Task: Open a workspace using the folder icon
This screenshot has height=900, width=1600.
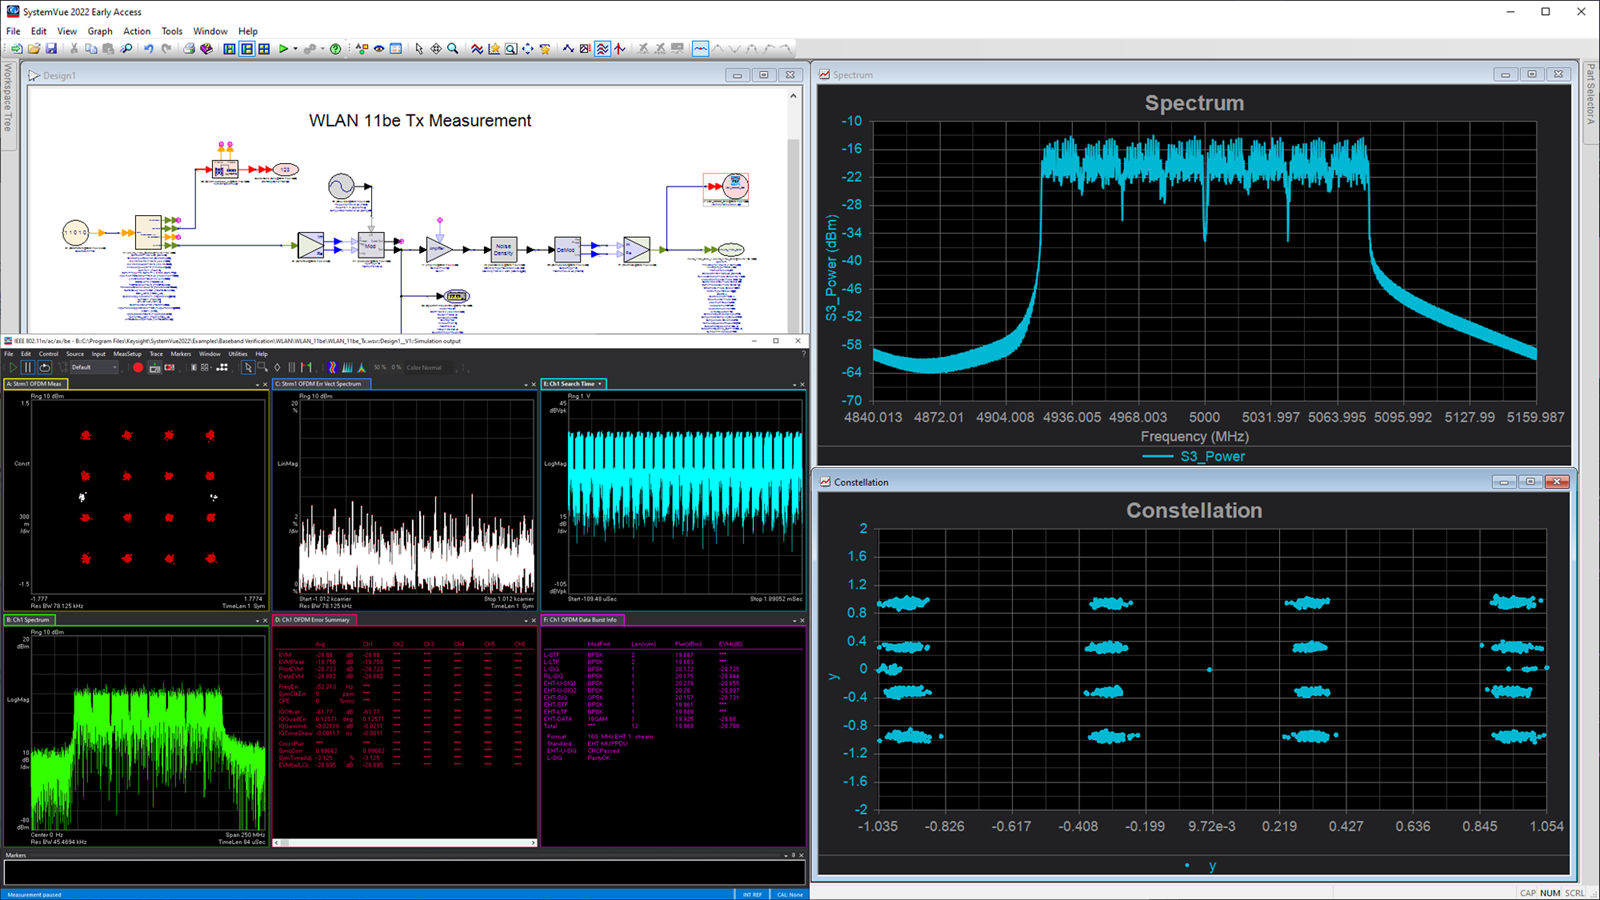Action: (x=35, y=47)
